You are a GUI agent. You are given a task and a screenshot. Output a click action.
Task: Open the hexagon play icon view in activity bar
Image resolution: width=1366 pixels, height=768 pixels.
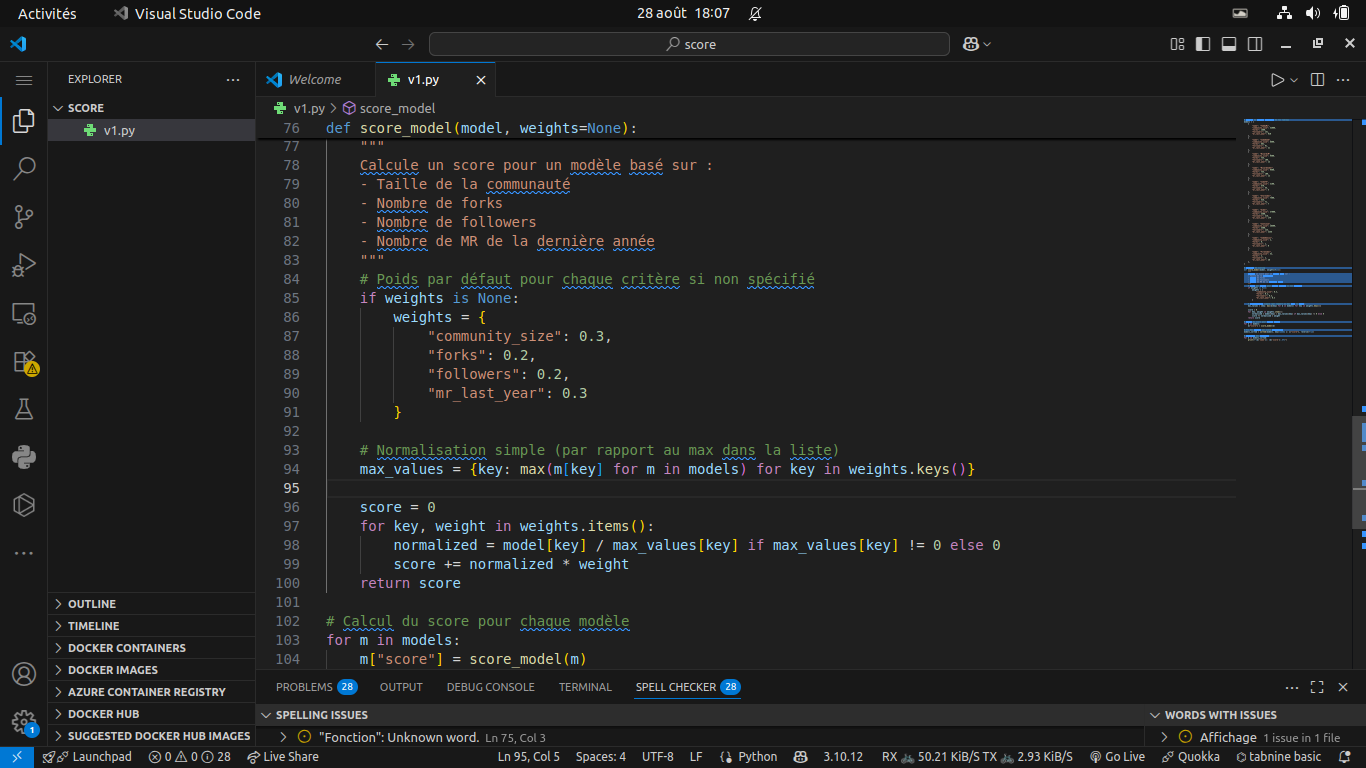click(x=24, y=505)
